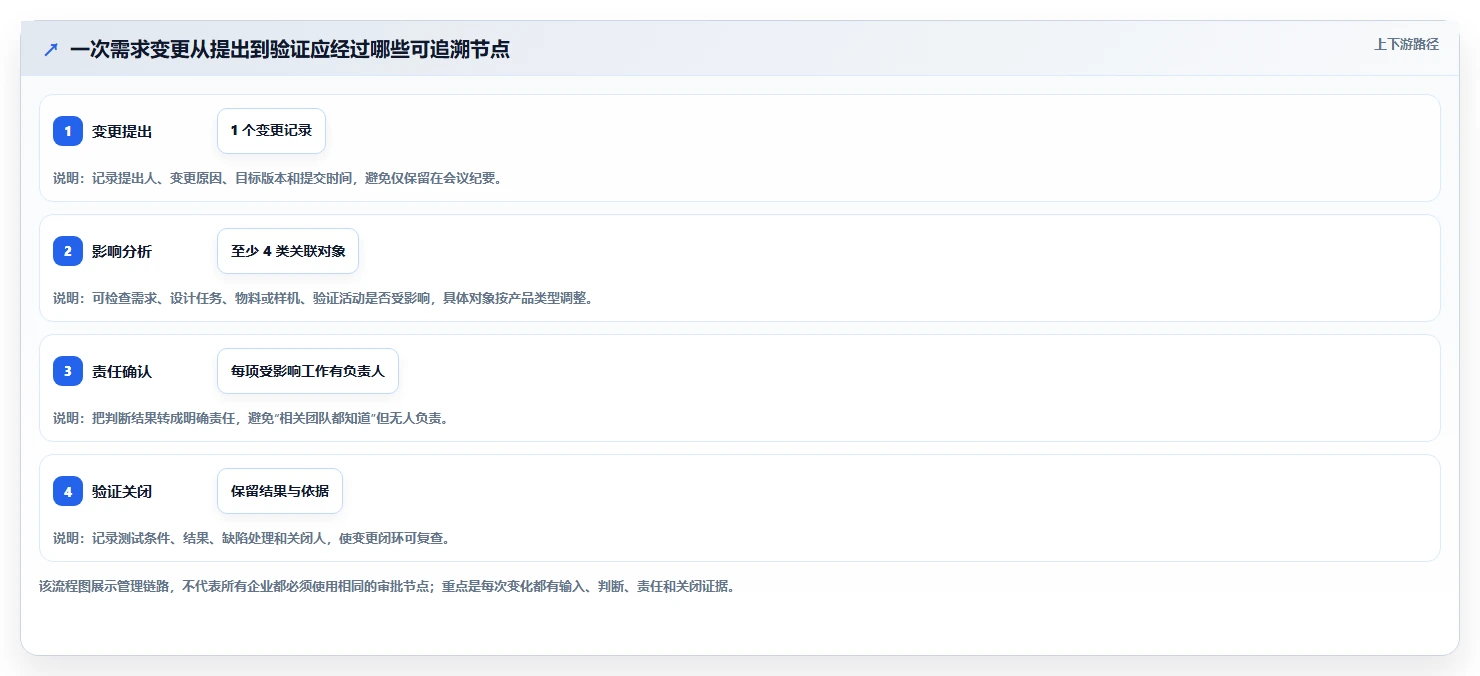Click the 至少 4 类关联对象 pill
1480x676 pixels.
(288, 251)
